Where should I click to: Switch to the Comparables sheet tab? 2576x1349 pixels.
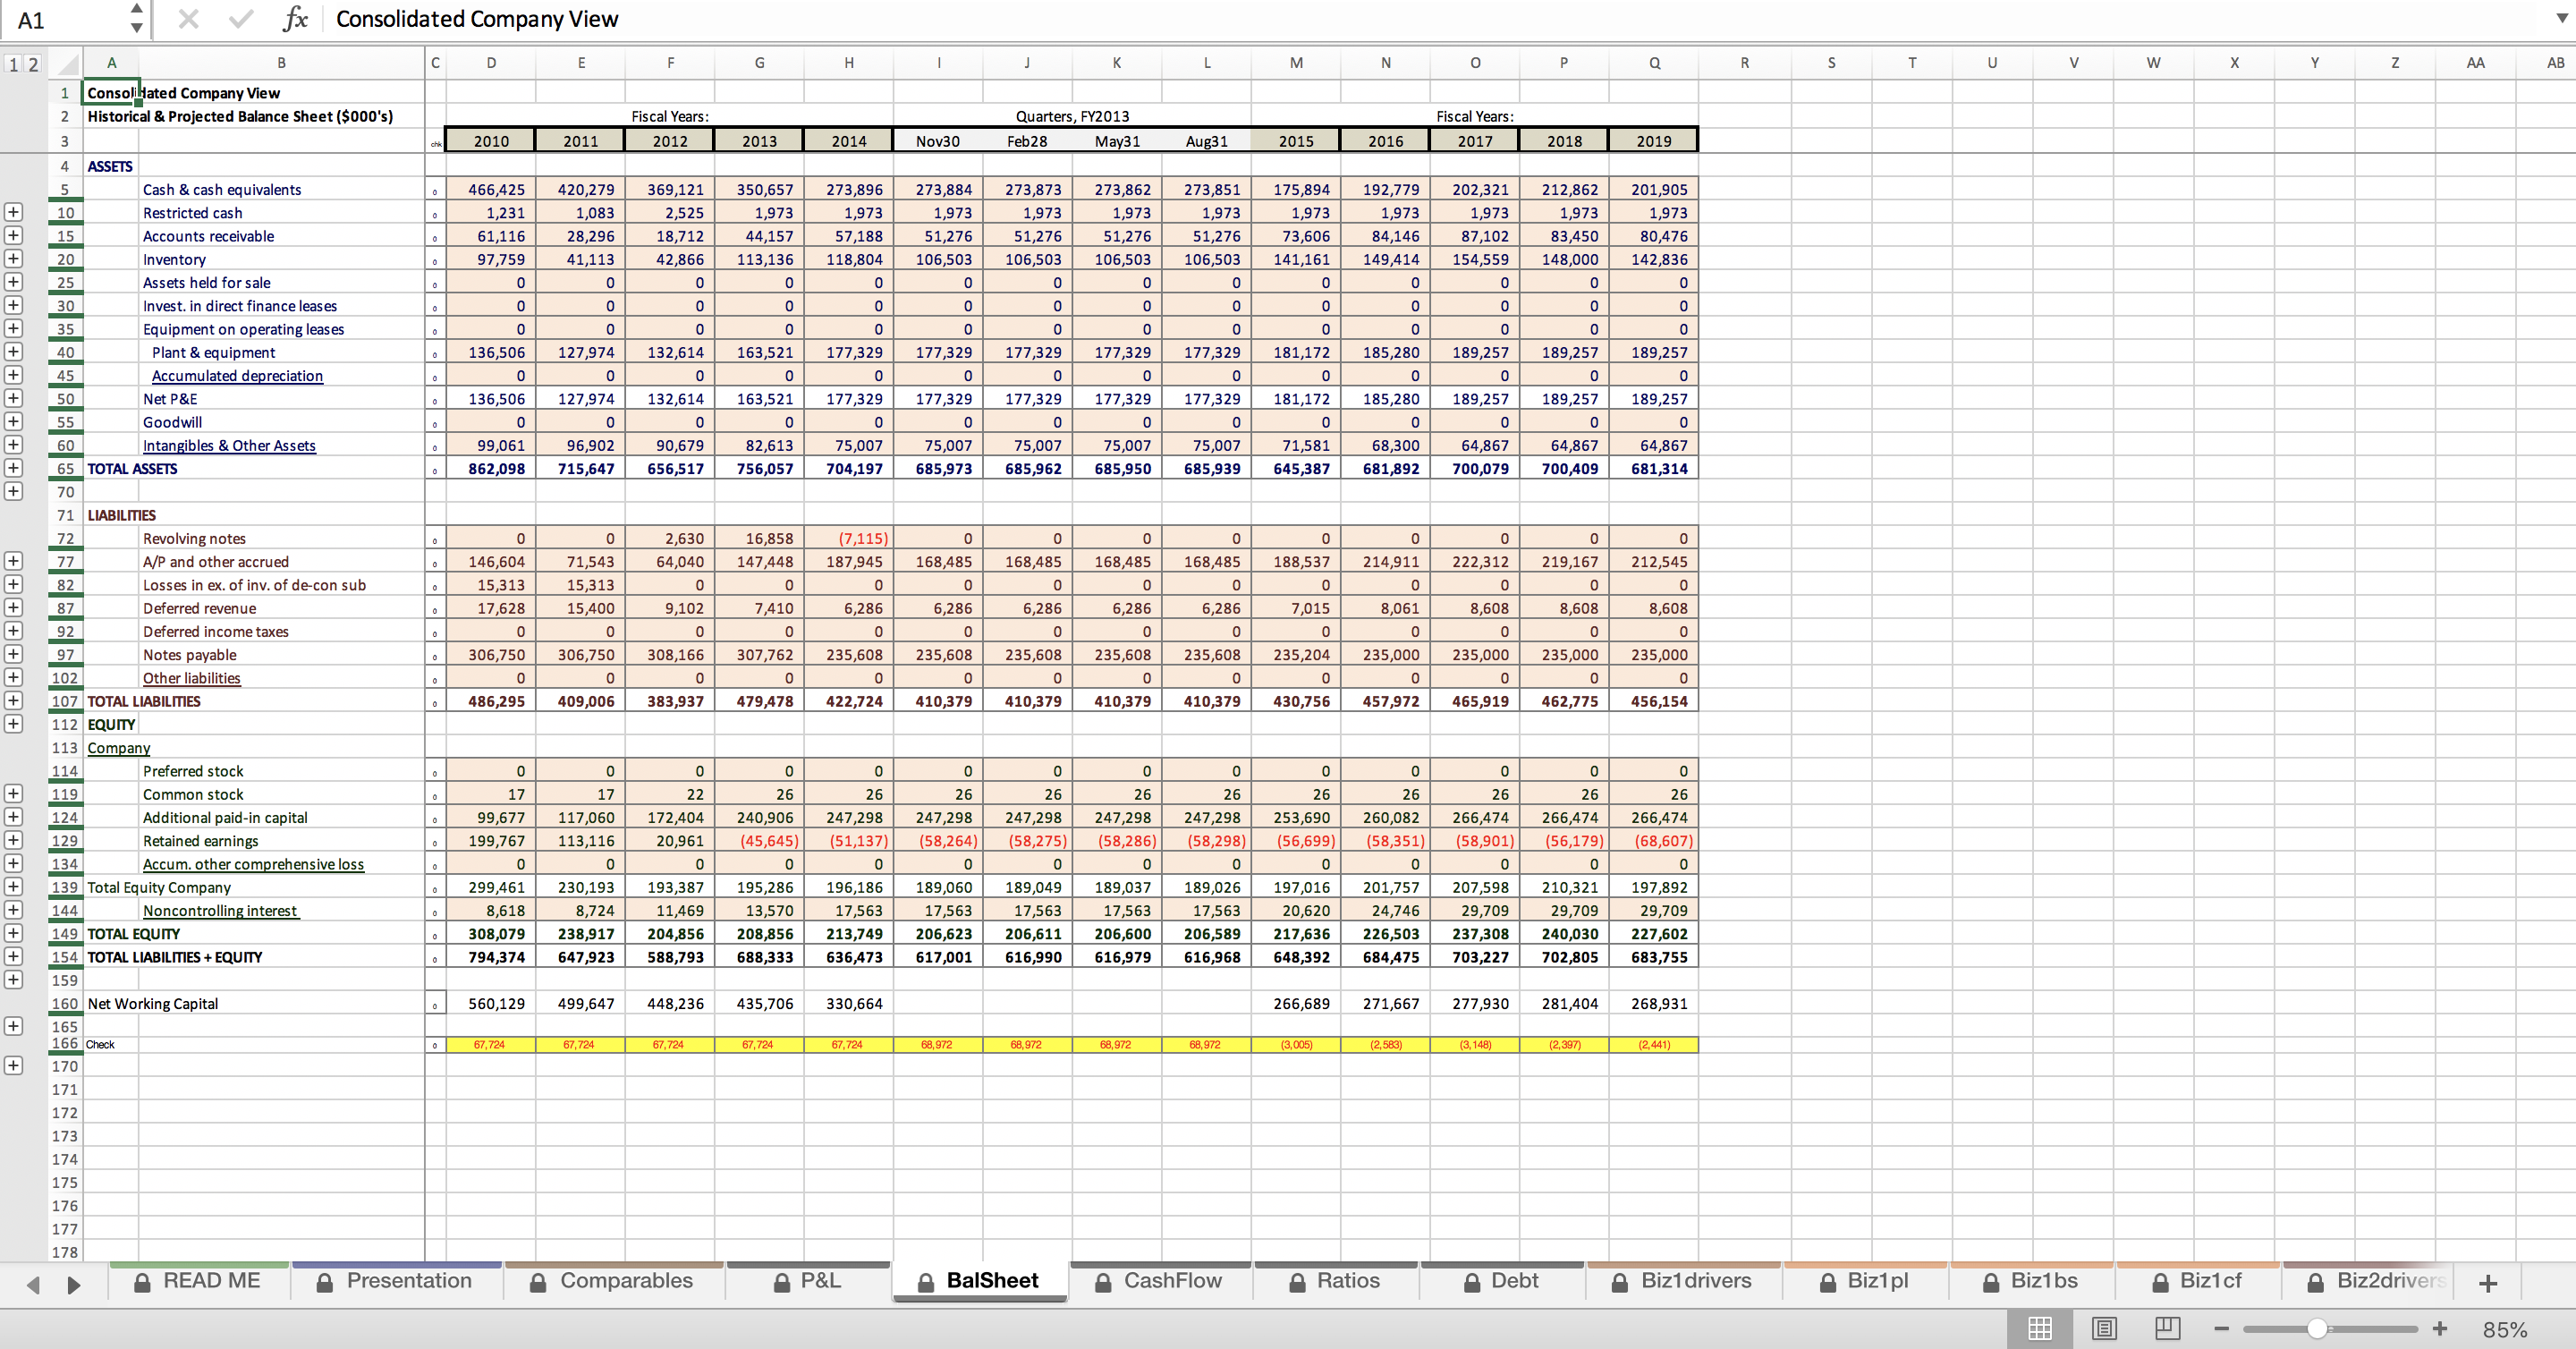point(613,1281)
